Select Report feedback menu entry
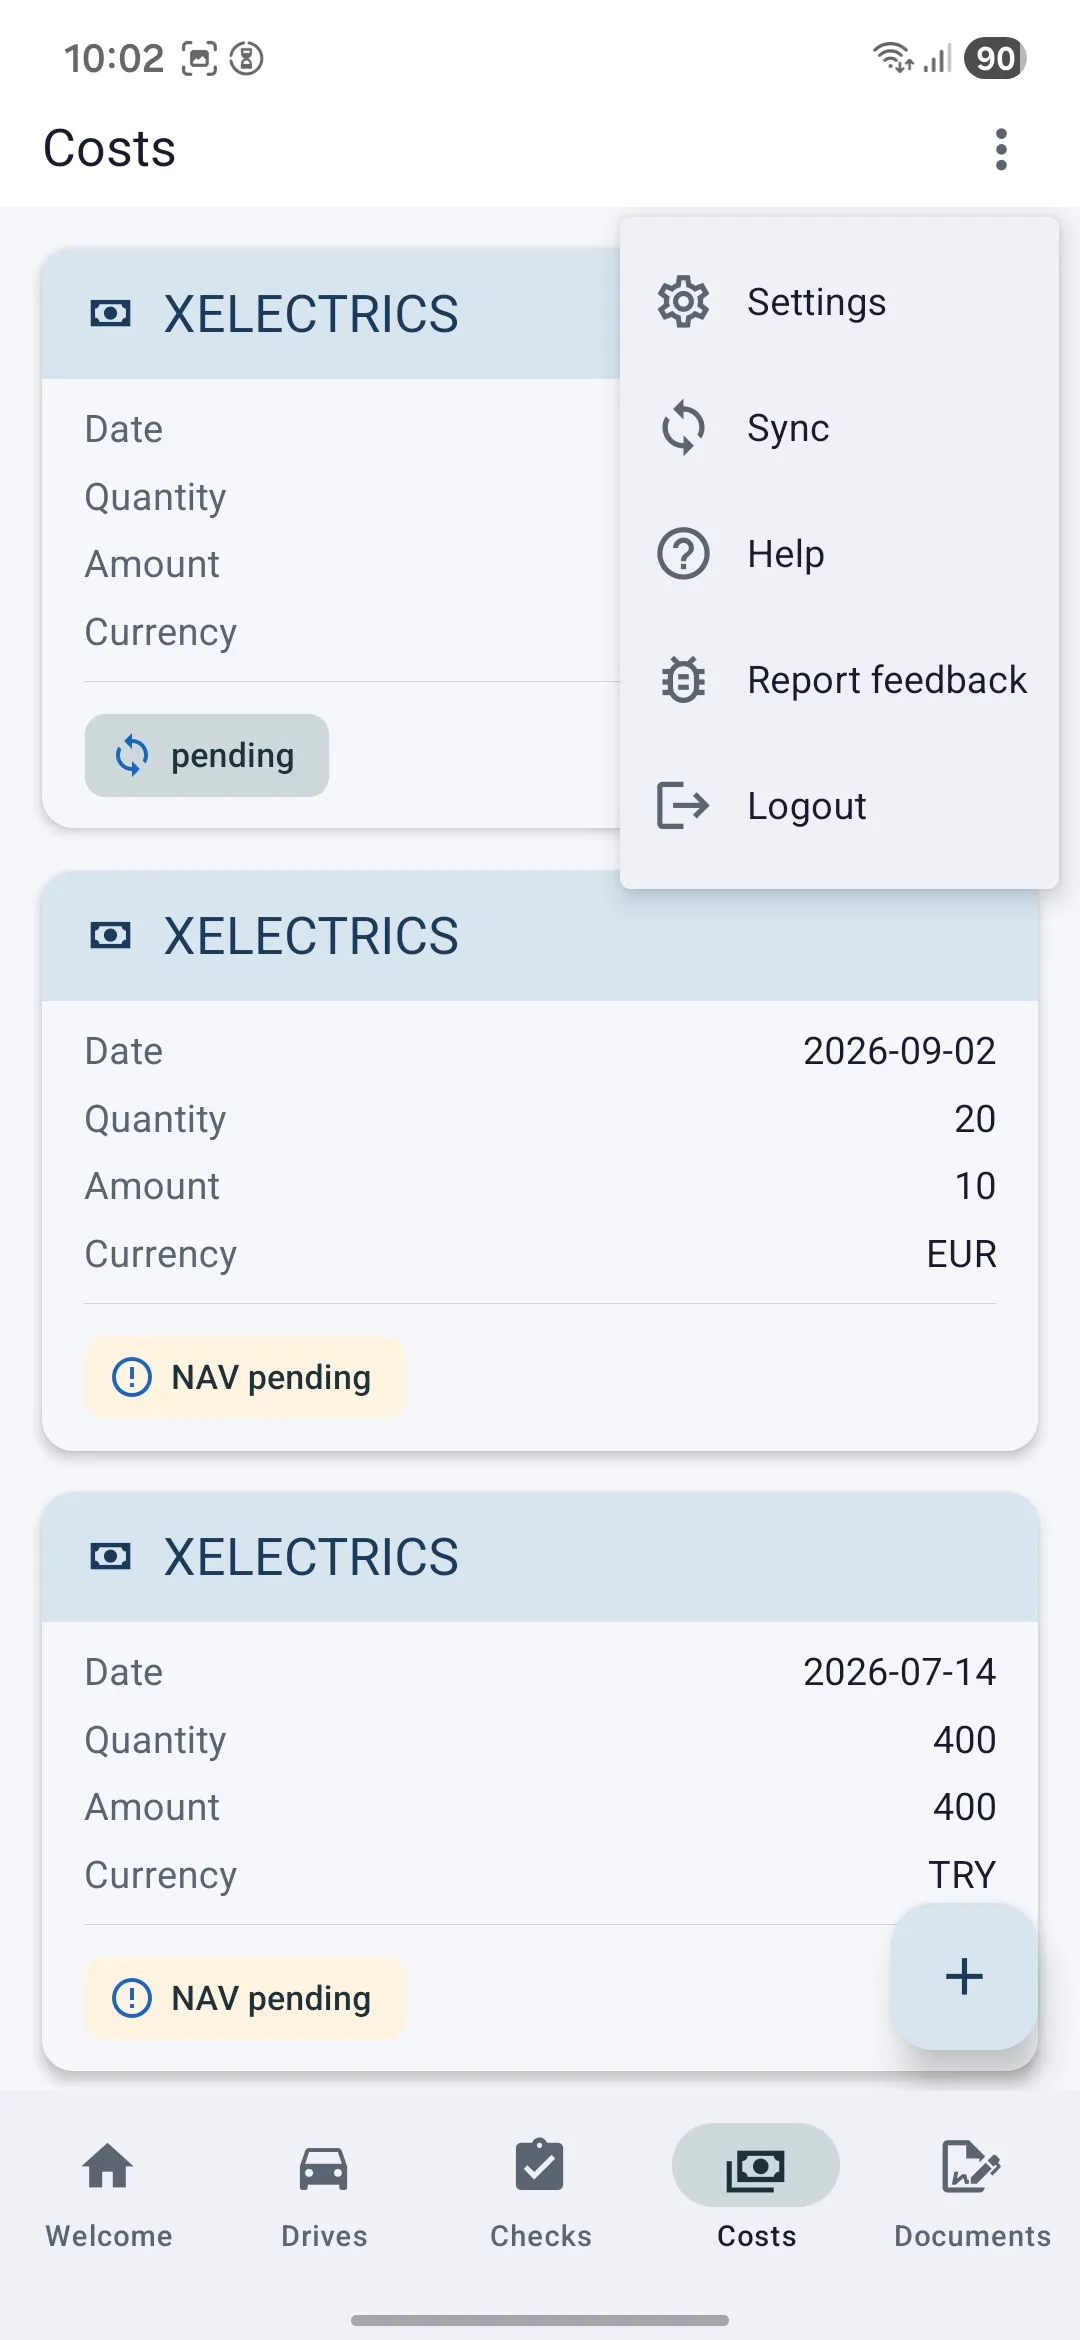 pyautogui.click(x=839, y=680)
